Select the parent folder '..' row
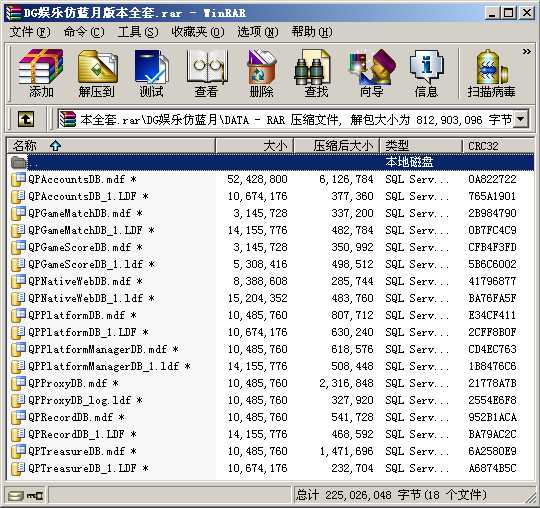 [x=270, y=162]
